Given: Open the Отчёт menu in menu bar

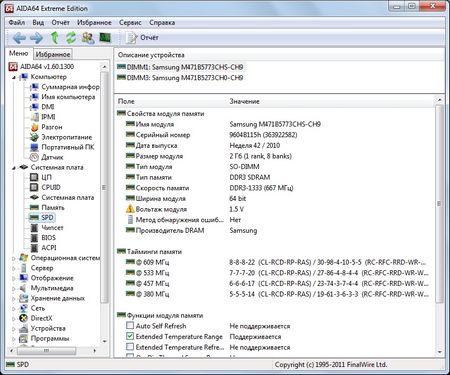Looking at the screenshot, I should point(60,23).
